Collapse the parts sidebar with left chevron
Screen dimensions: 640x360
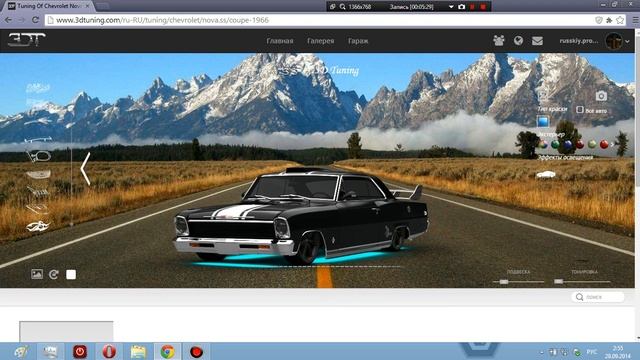click(85, 169)
